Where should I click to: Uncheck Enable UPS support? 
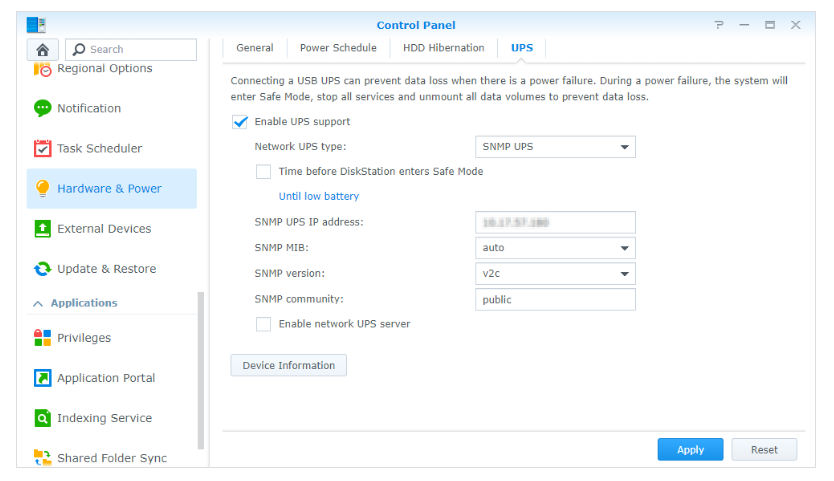click(x=240, y=122)
